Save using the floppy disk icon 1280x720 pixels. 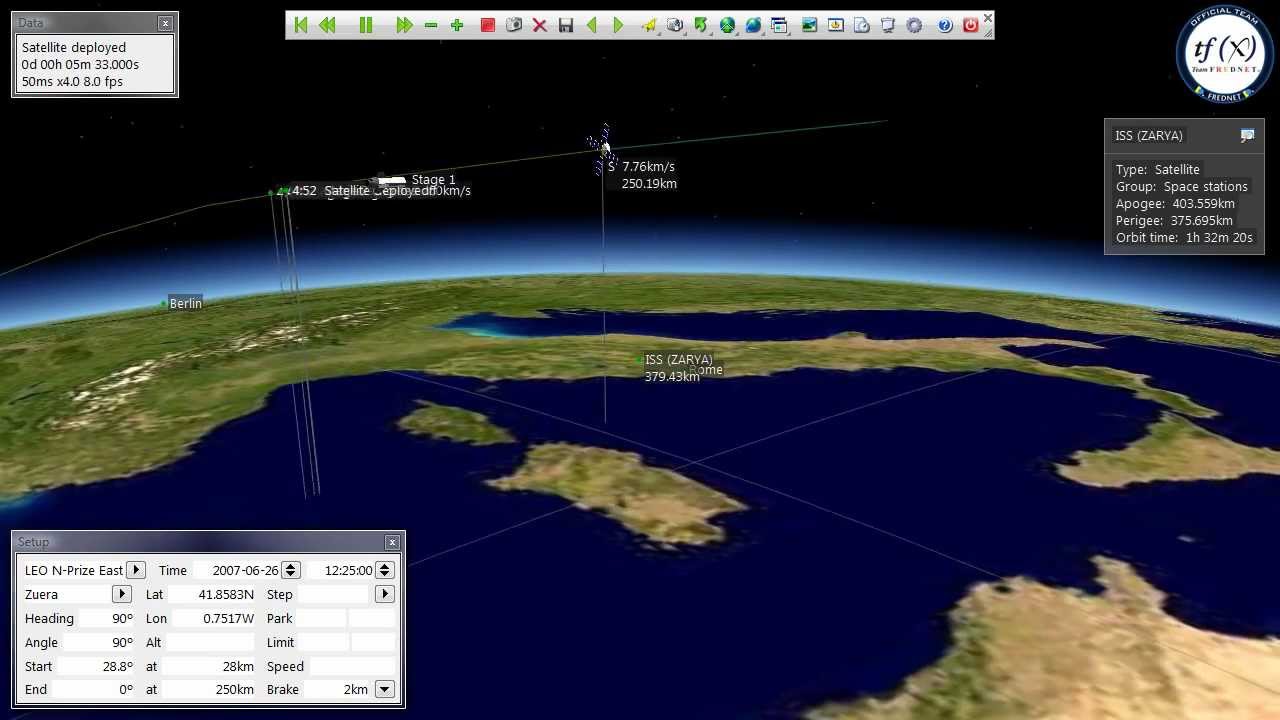coord(566,25)
